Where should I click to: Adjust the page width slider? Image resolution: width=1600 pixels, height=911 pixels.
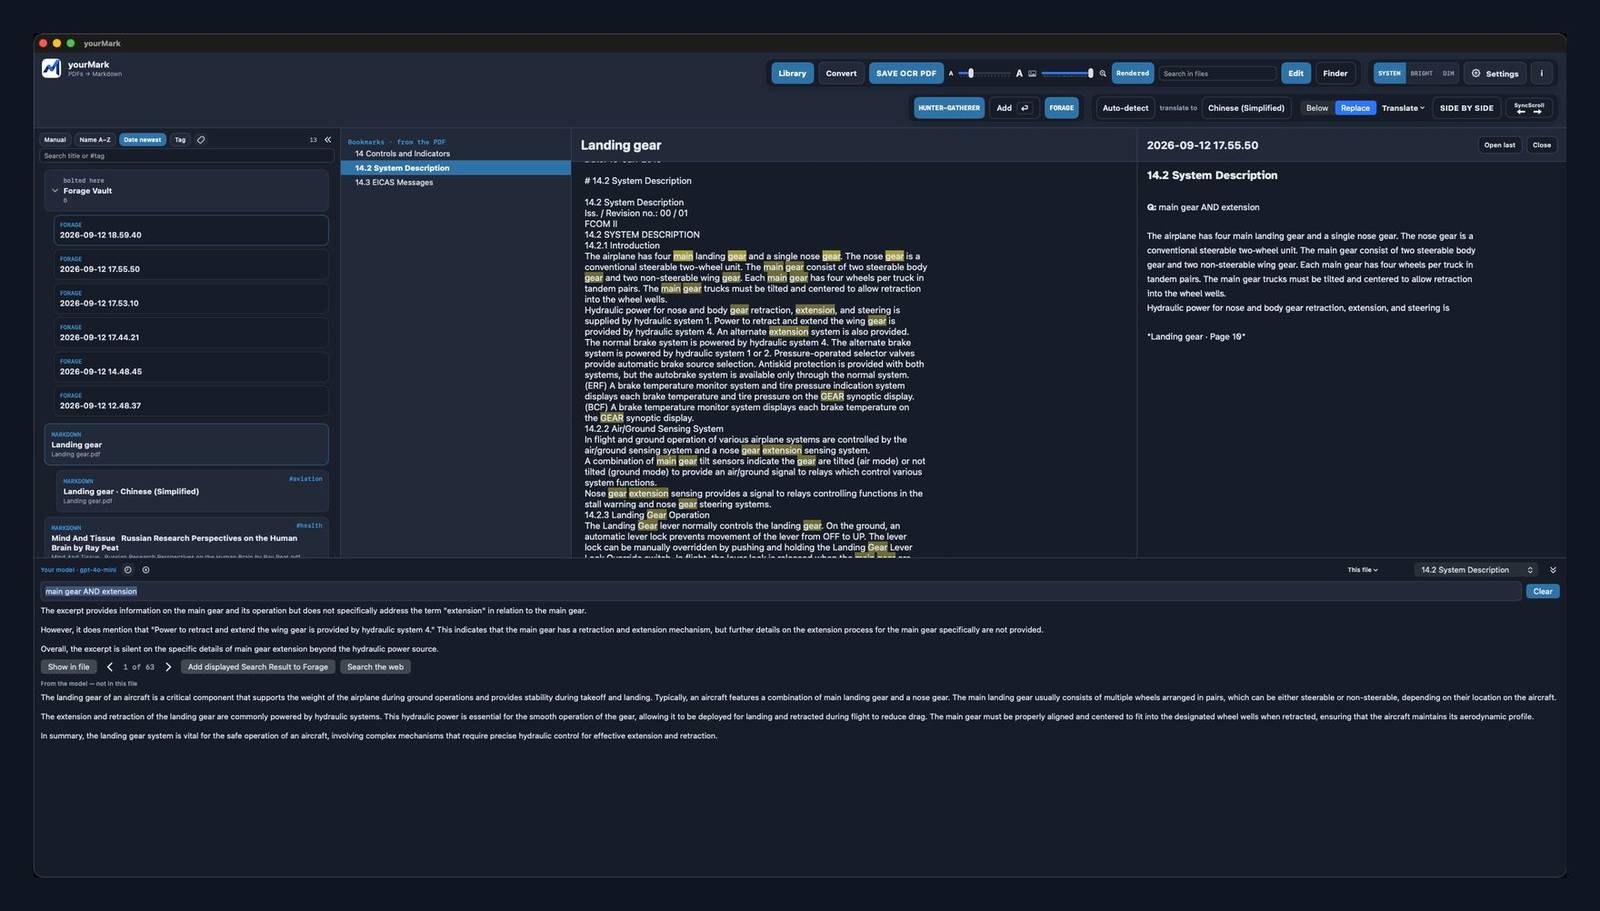[1067, 73]
